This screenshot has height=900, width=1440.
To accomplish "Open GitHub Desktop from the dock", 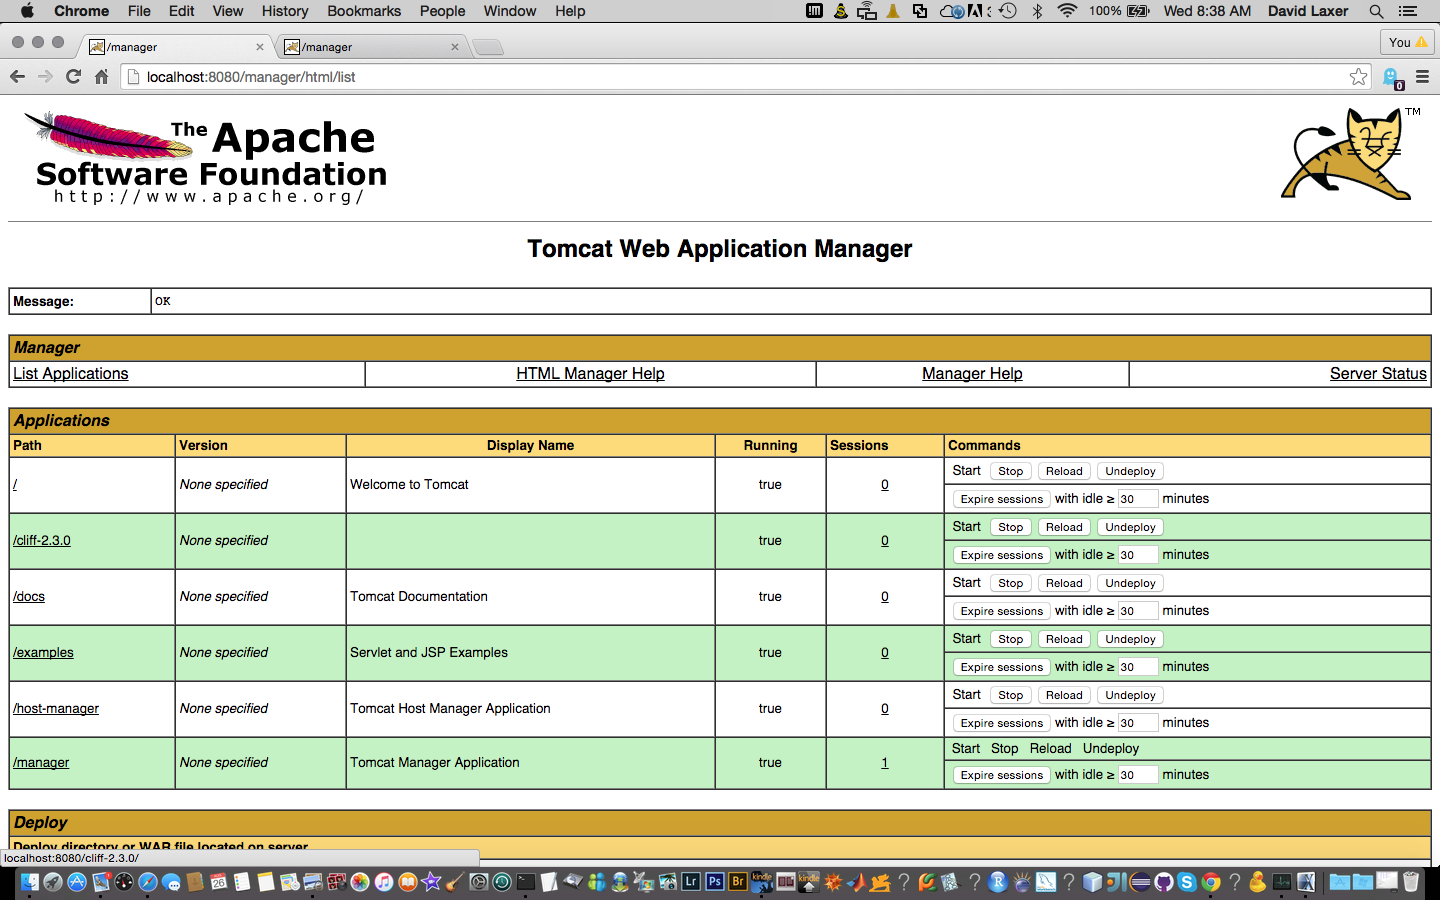I will (1163, 882).
